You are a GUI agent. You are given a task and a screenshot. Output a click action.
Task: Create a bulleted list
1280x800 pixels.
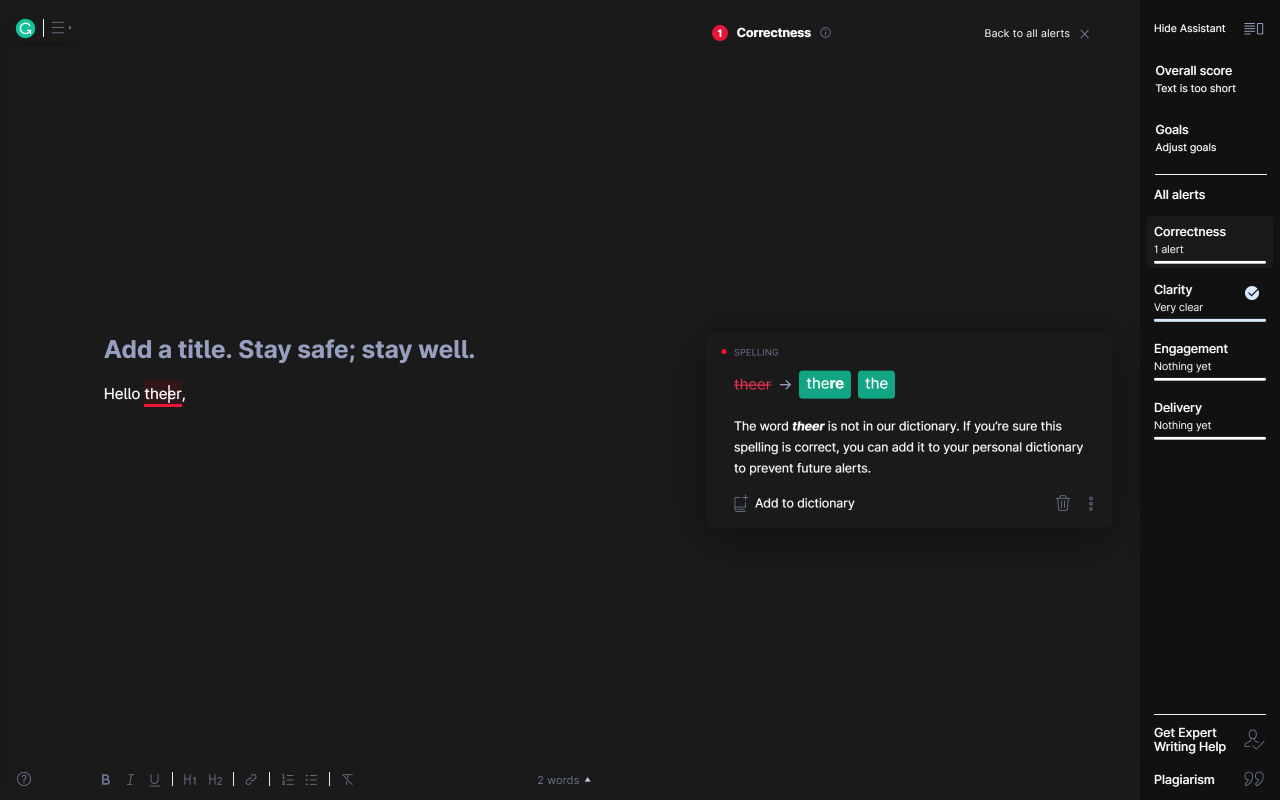[x=311, y=779]
